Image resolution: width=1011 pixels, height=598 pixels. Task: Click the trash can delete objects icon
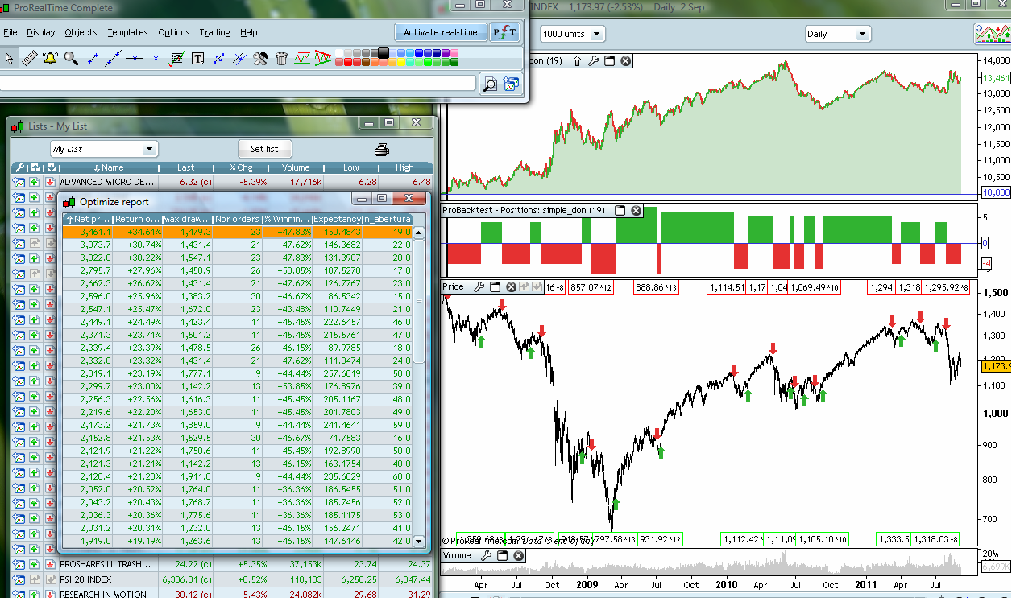281,59
